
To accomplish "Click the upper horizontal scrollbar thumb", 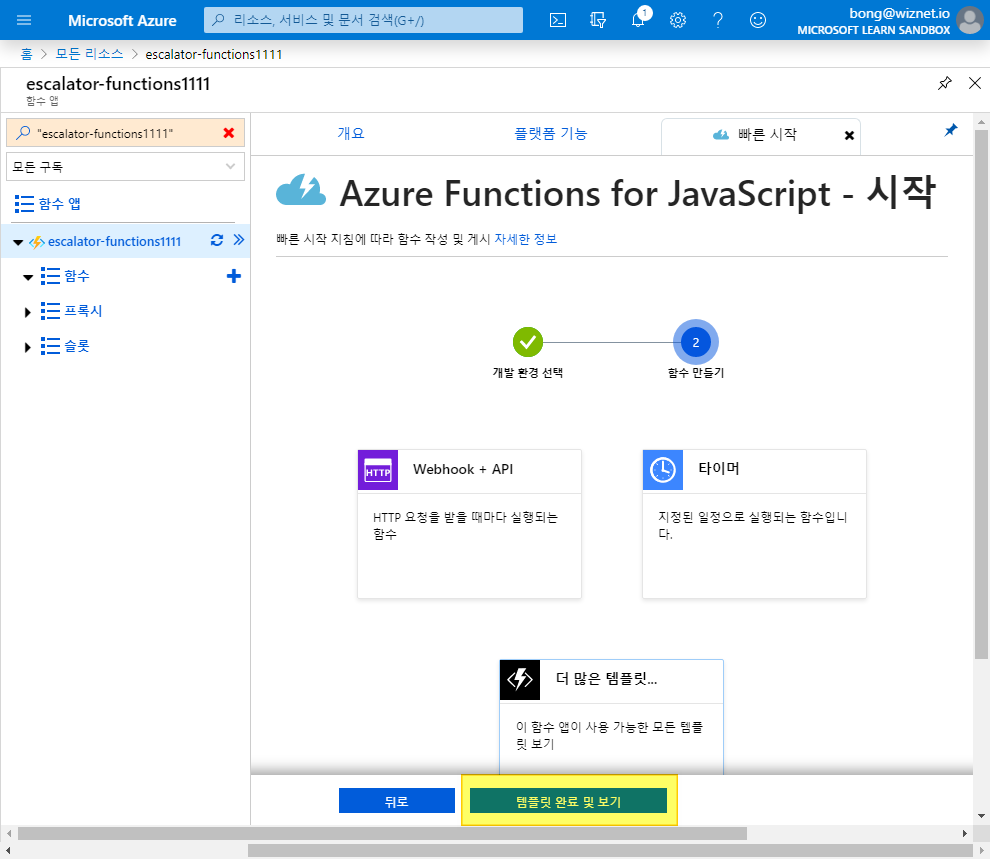I will pos(382,833).
